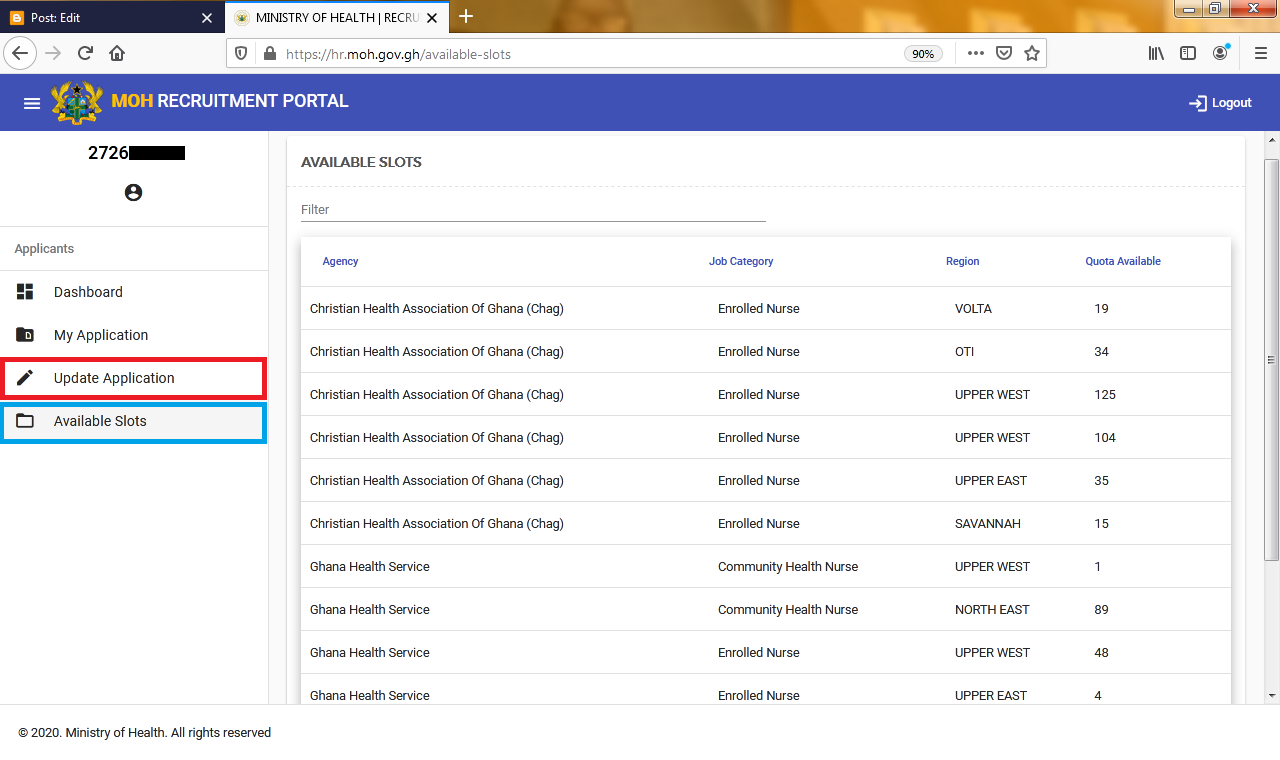This screenshot has height=760, width=1280.
Task: Open the Library bookmarks menu
Action: pos(1156,53)
